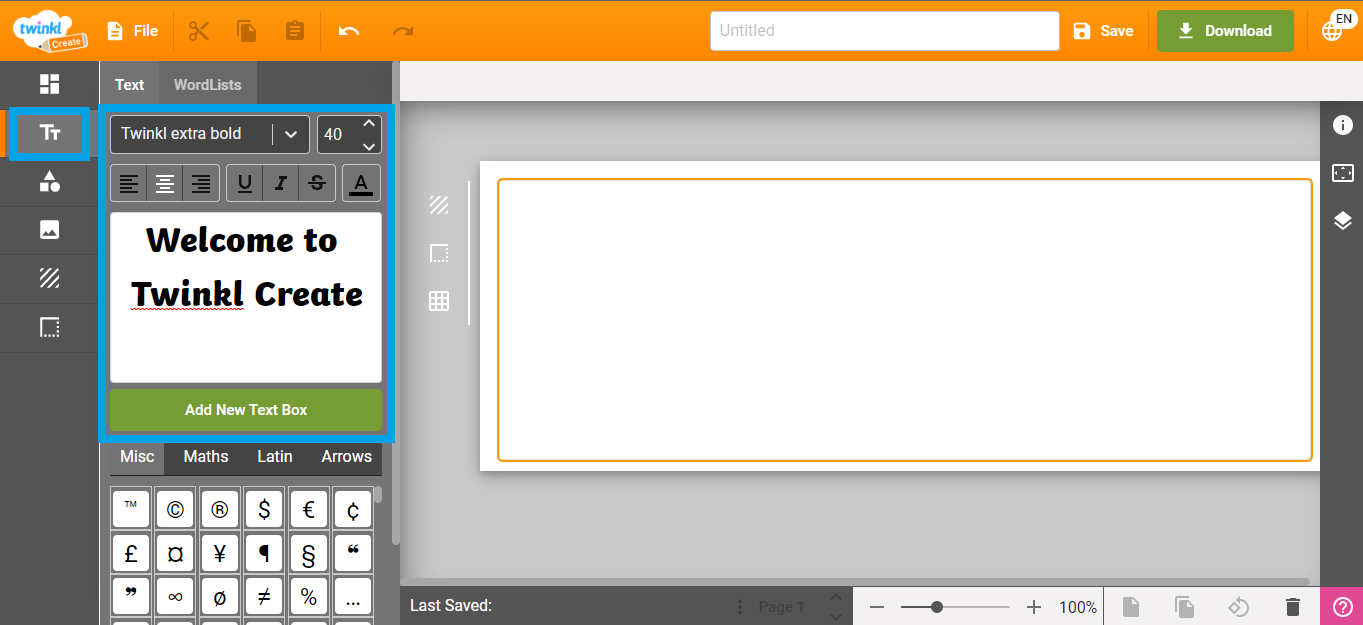Open the info panel icon
This screenshot has height=625, width=1363.
tap(1342, 125)
